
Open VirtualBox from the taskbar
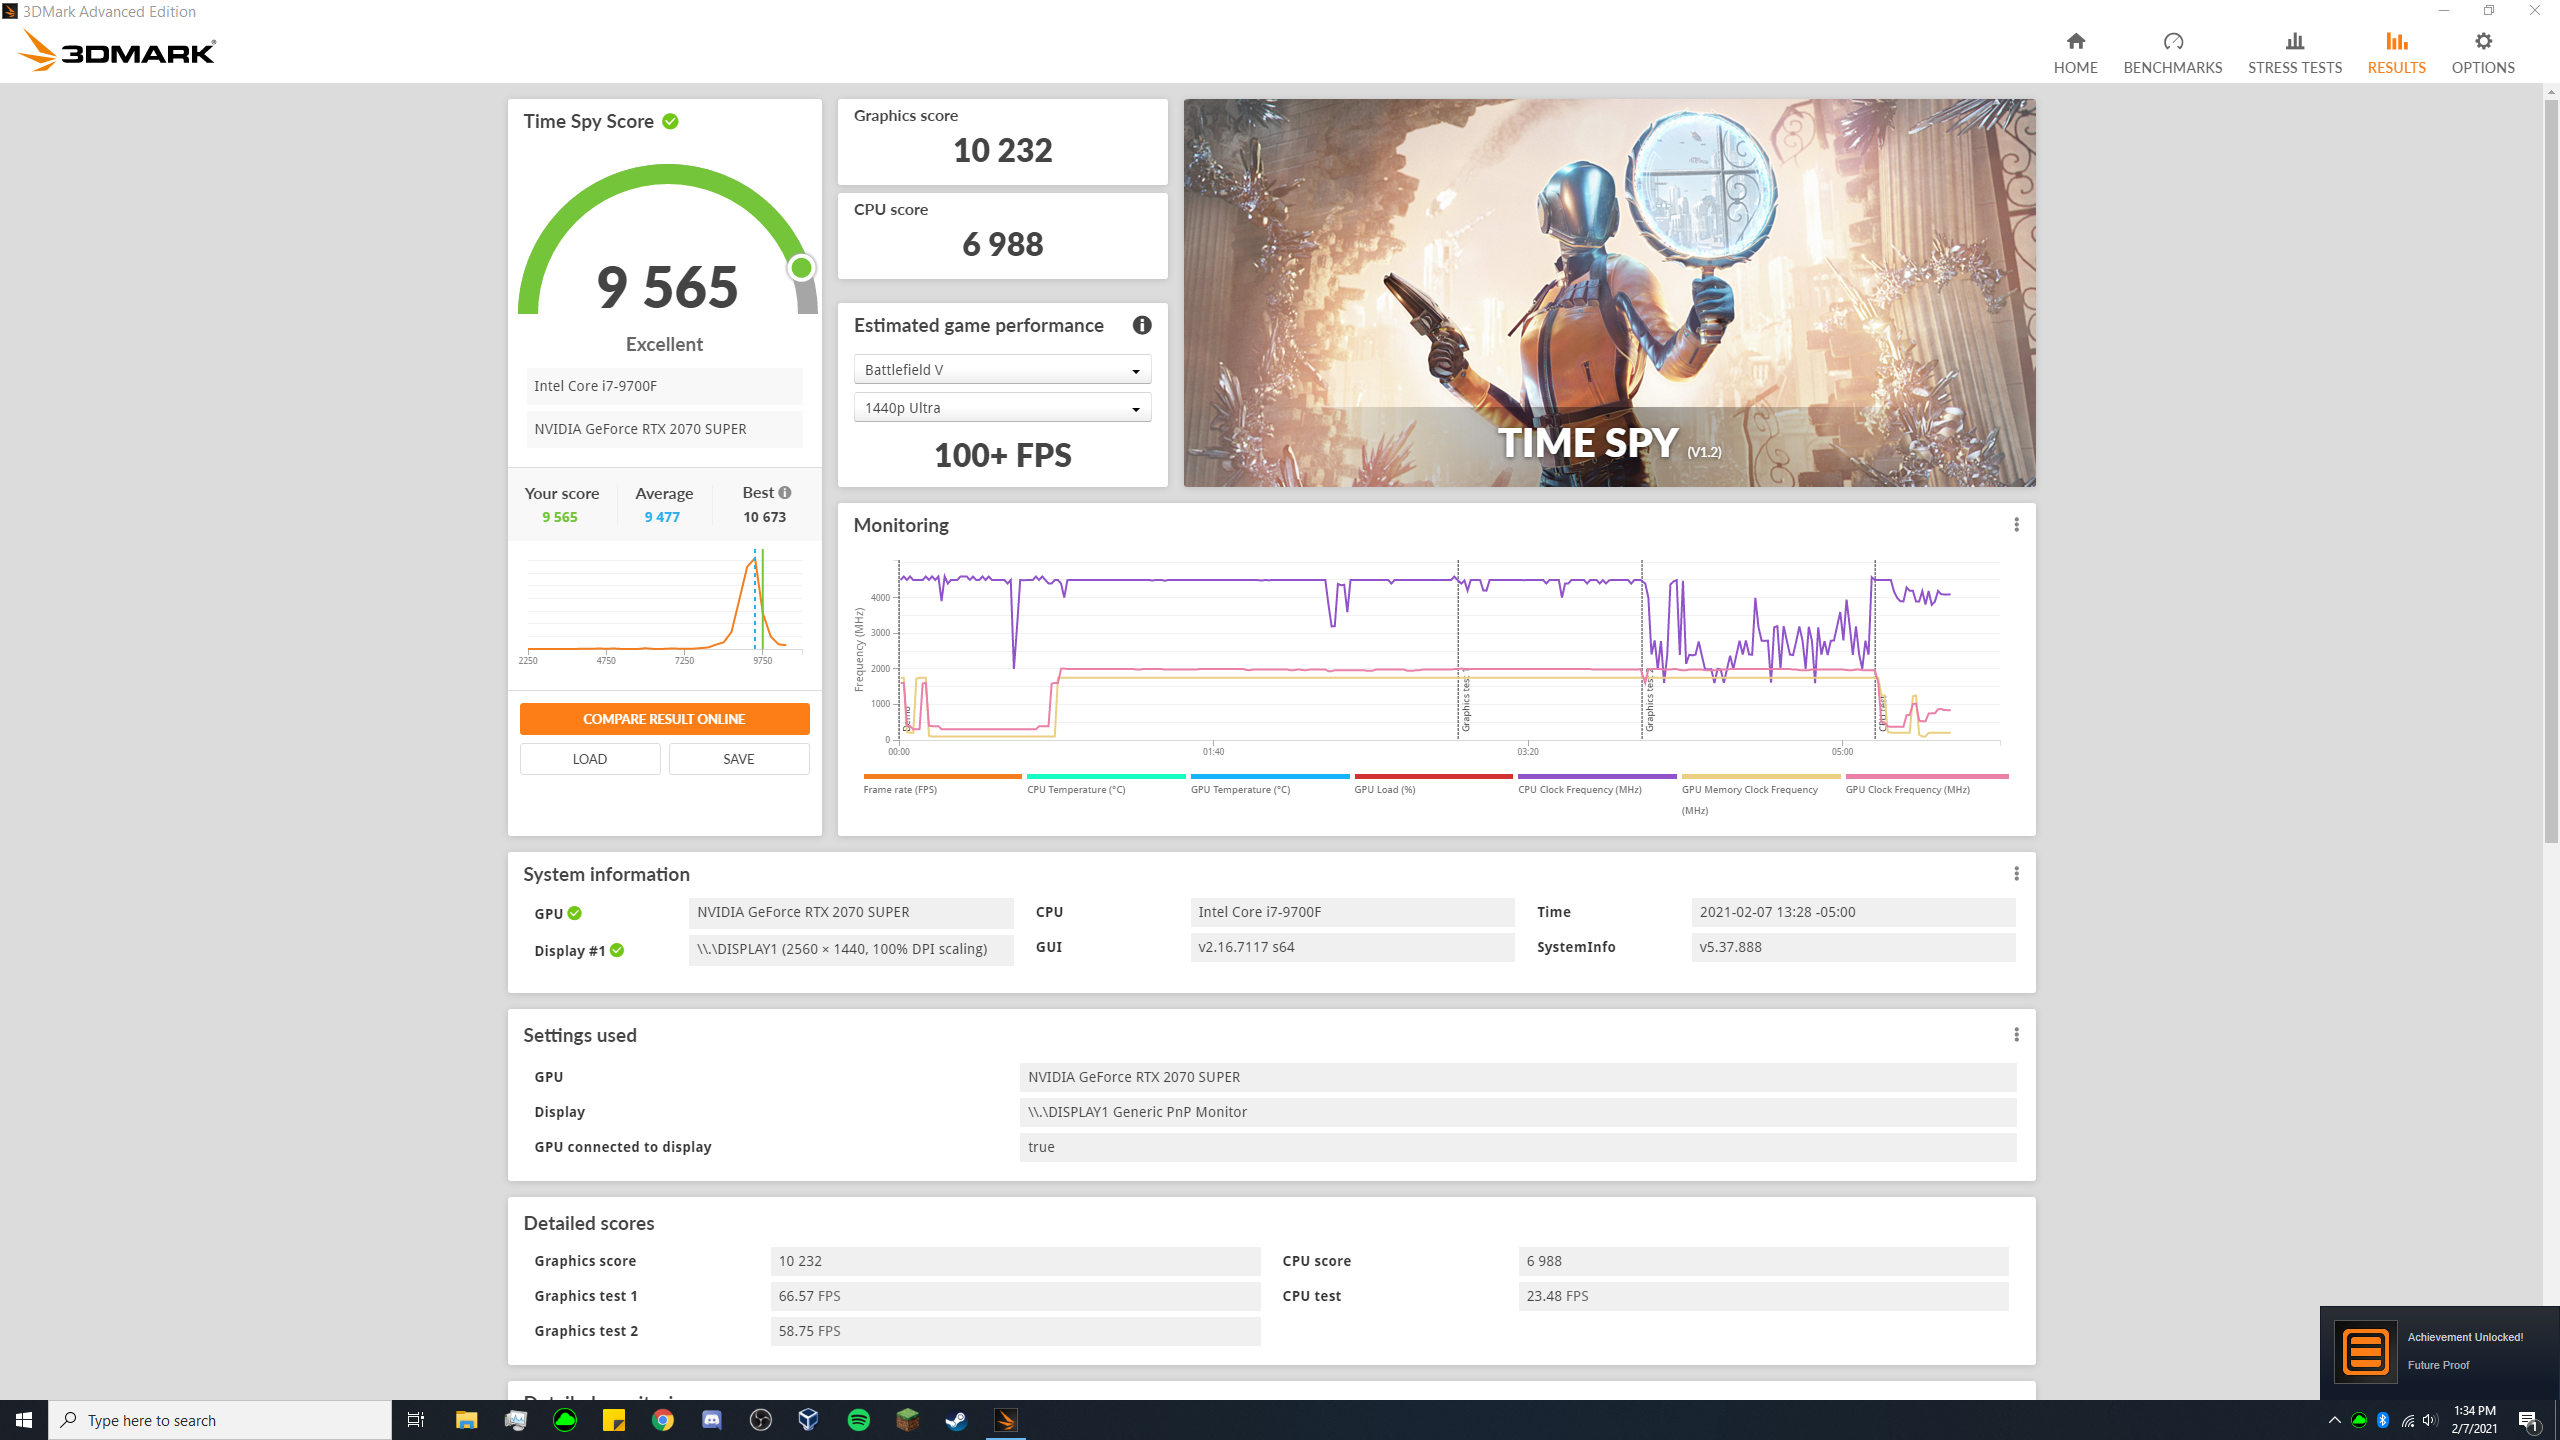click(x=809, y=1420)
